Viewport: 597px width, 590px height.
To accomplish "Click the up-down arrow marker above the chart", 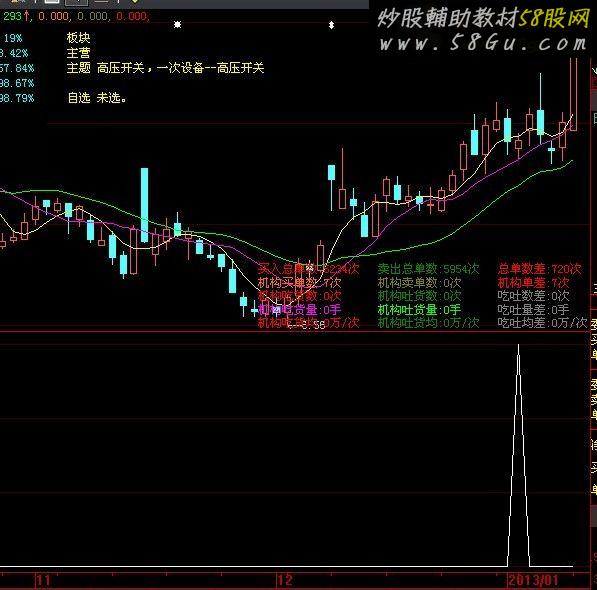I will (331, 25).
